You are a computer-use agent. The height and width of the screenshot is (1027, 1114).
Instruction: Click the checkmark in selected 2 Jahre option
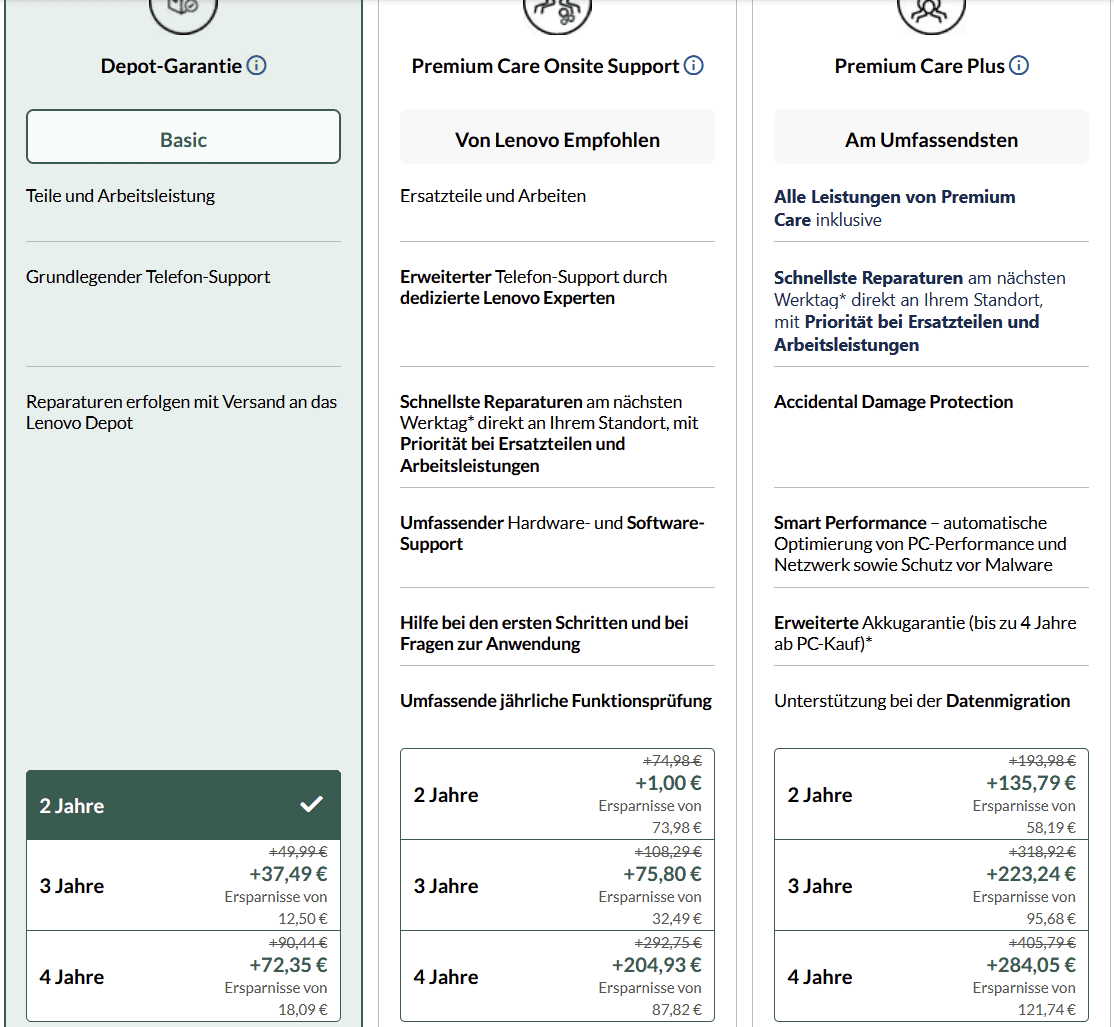pos(311,805)
